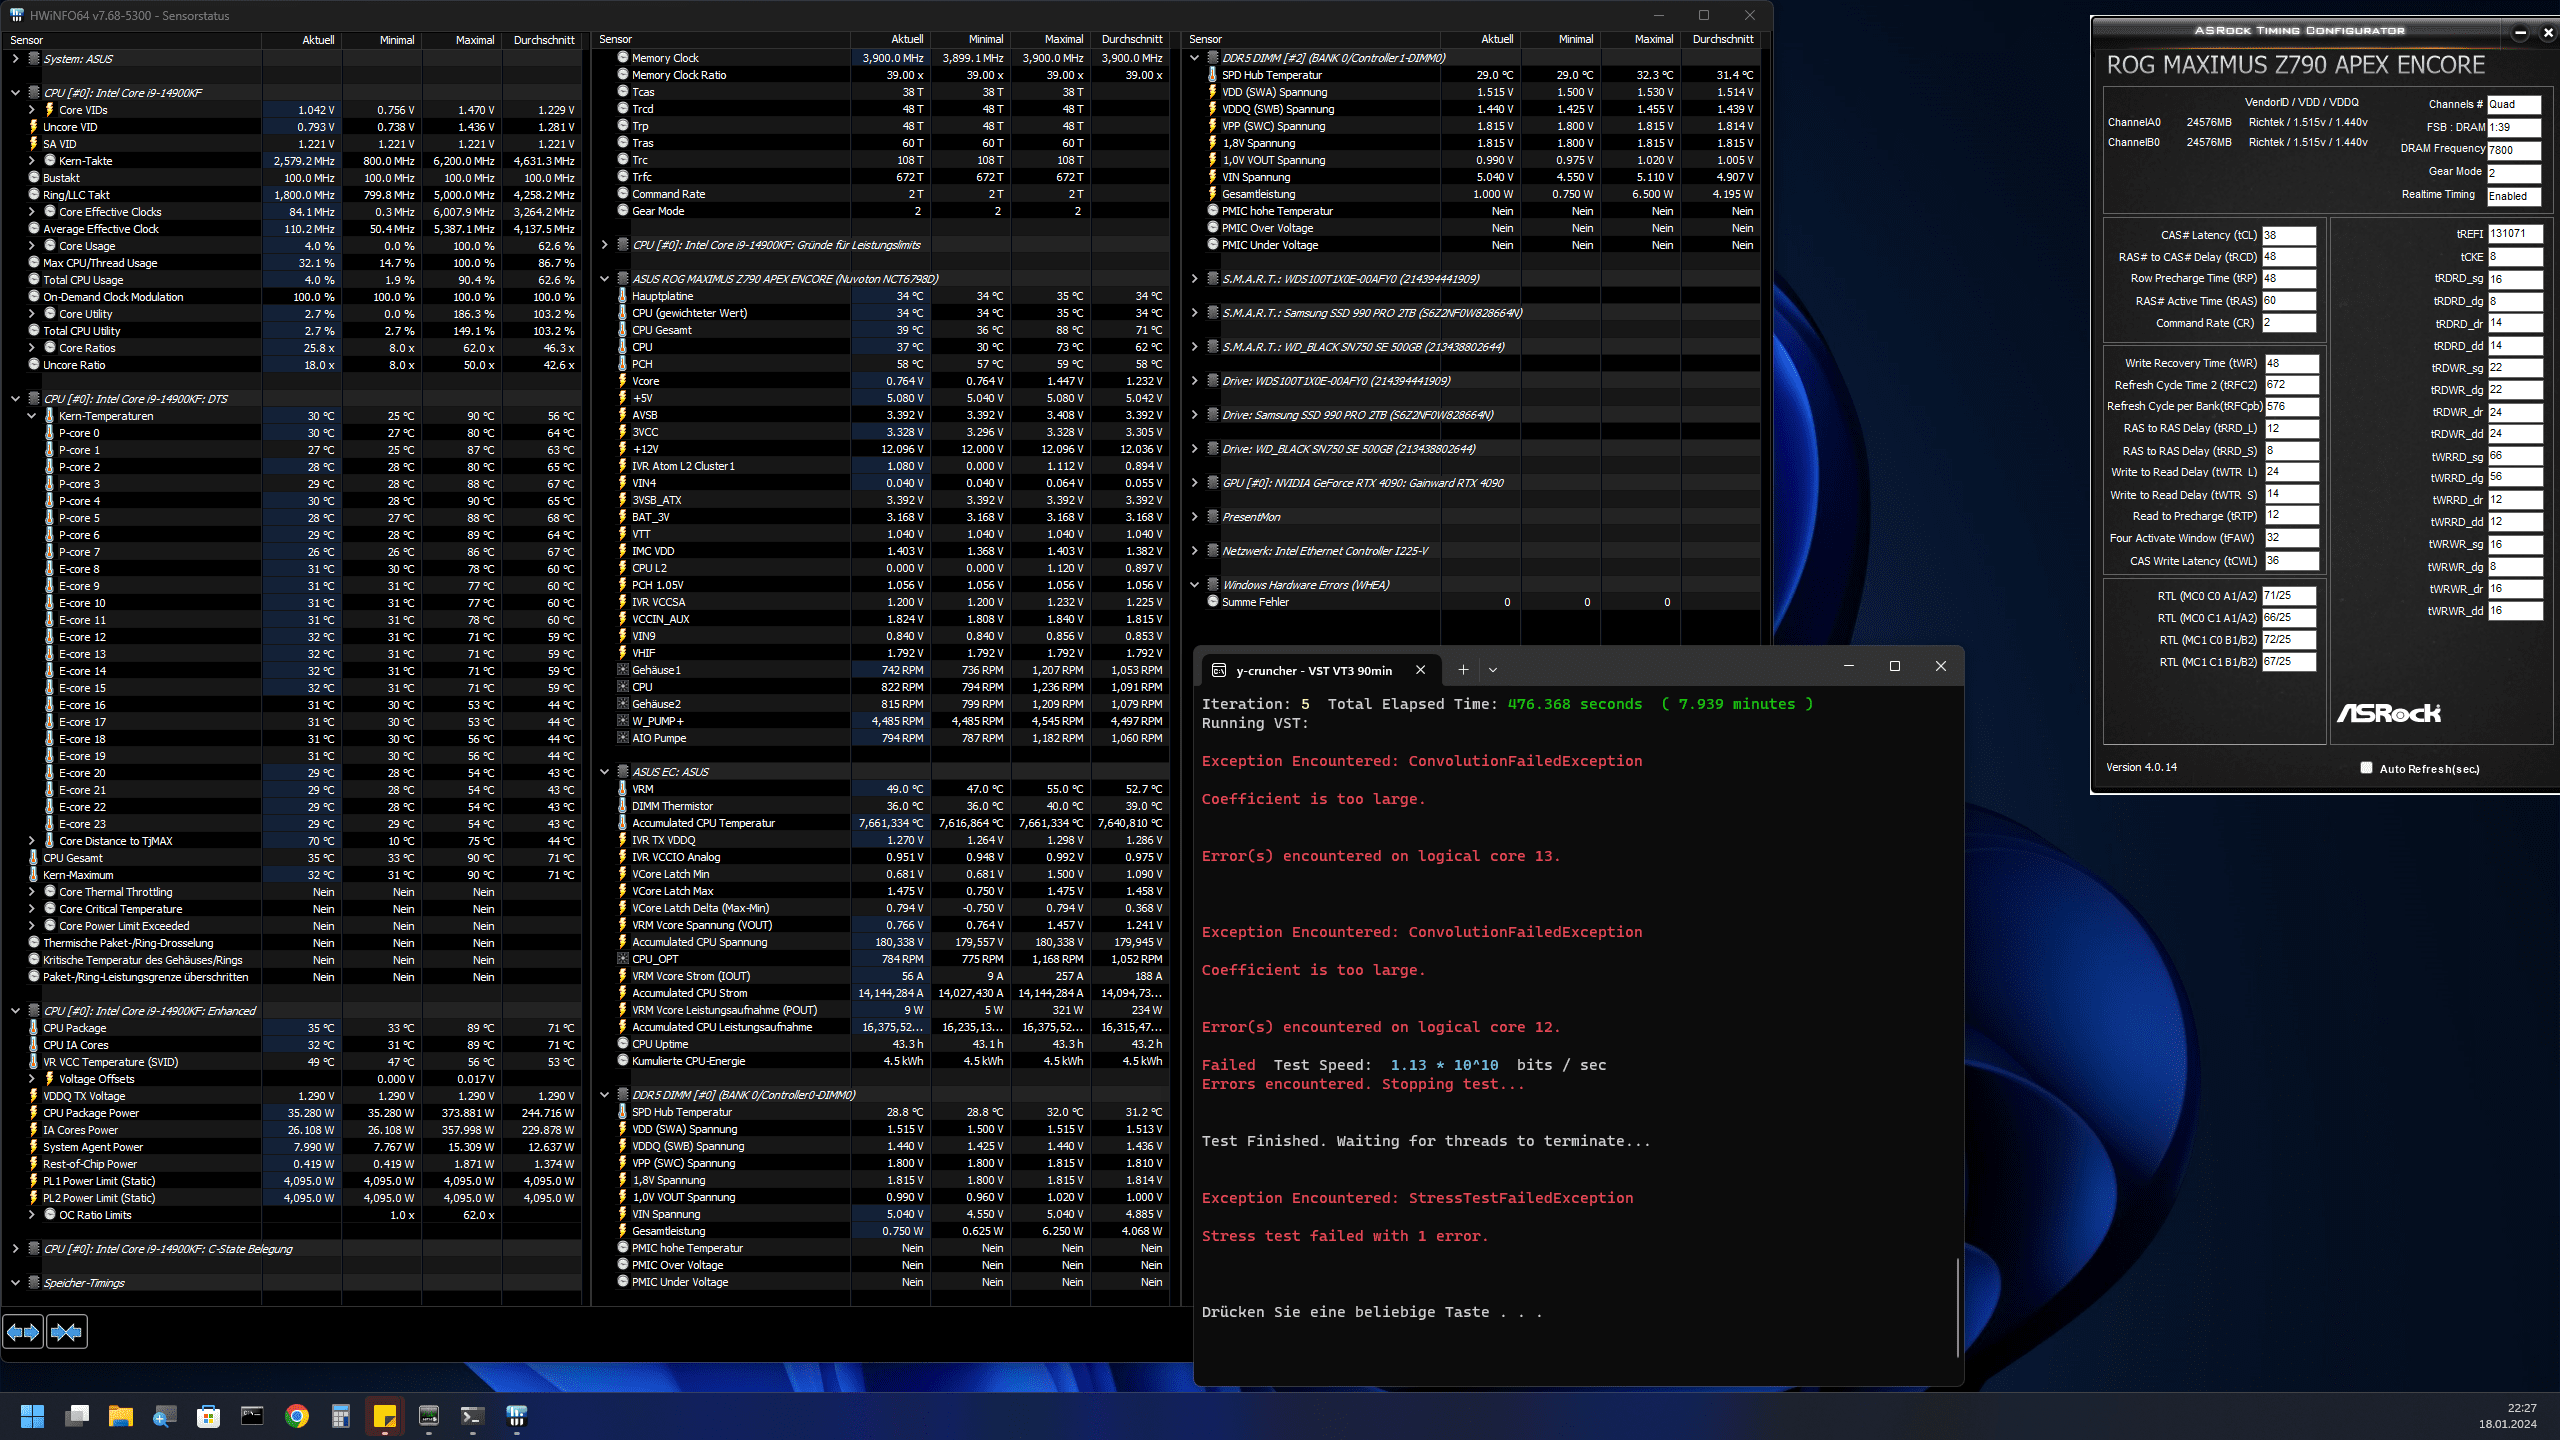Open the Windows Start menu
2560x1440 pixels.
click(x=32, y=1416)
